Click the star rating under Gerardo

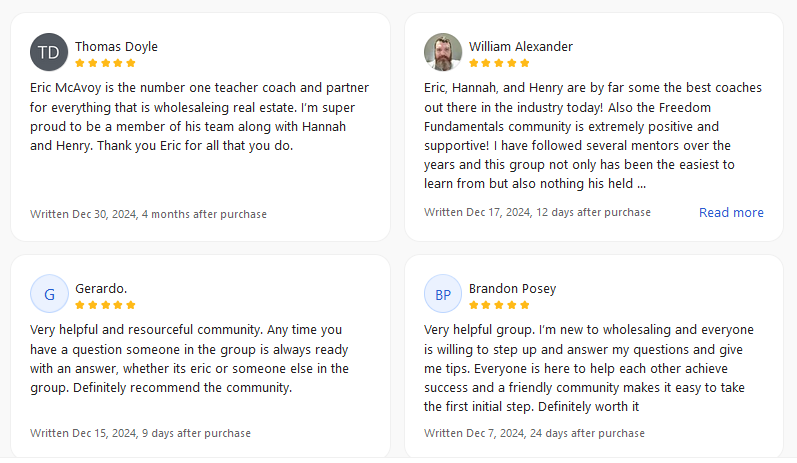point(105,305)
